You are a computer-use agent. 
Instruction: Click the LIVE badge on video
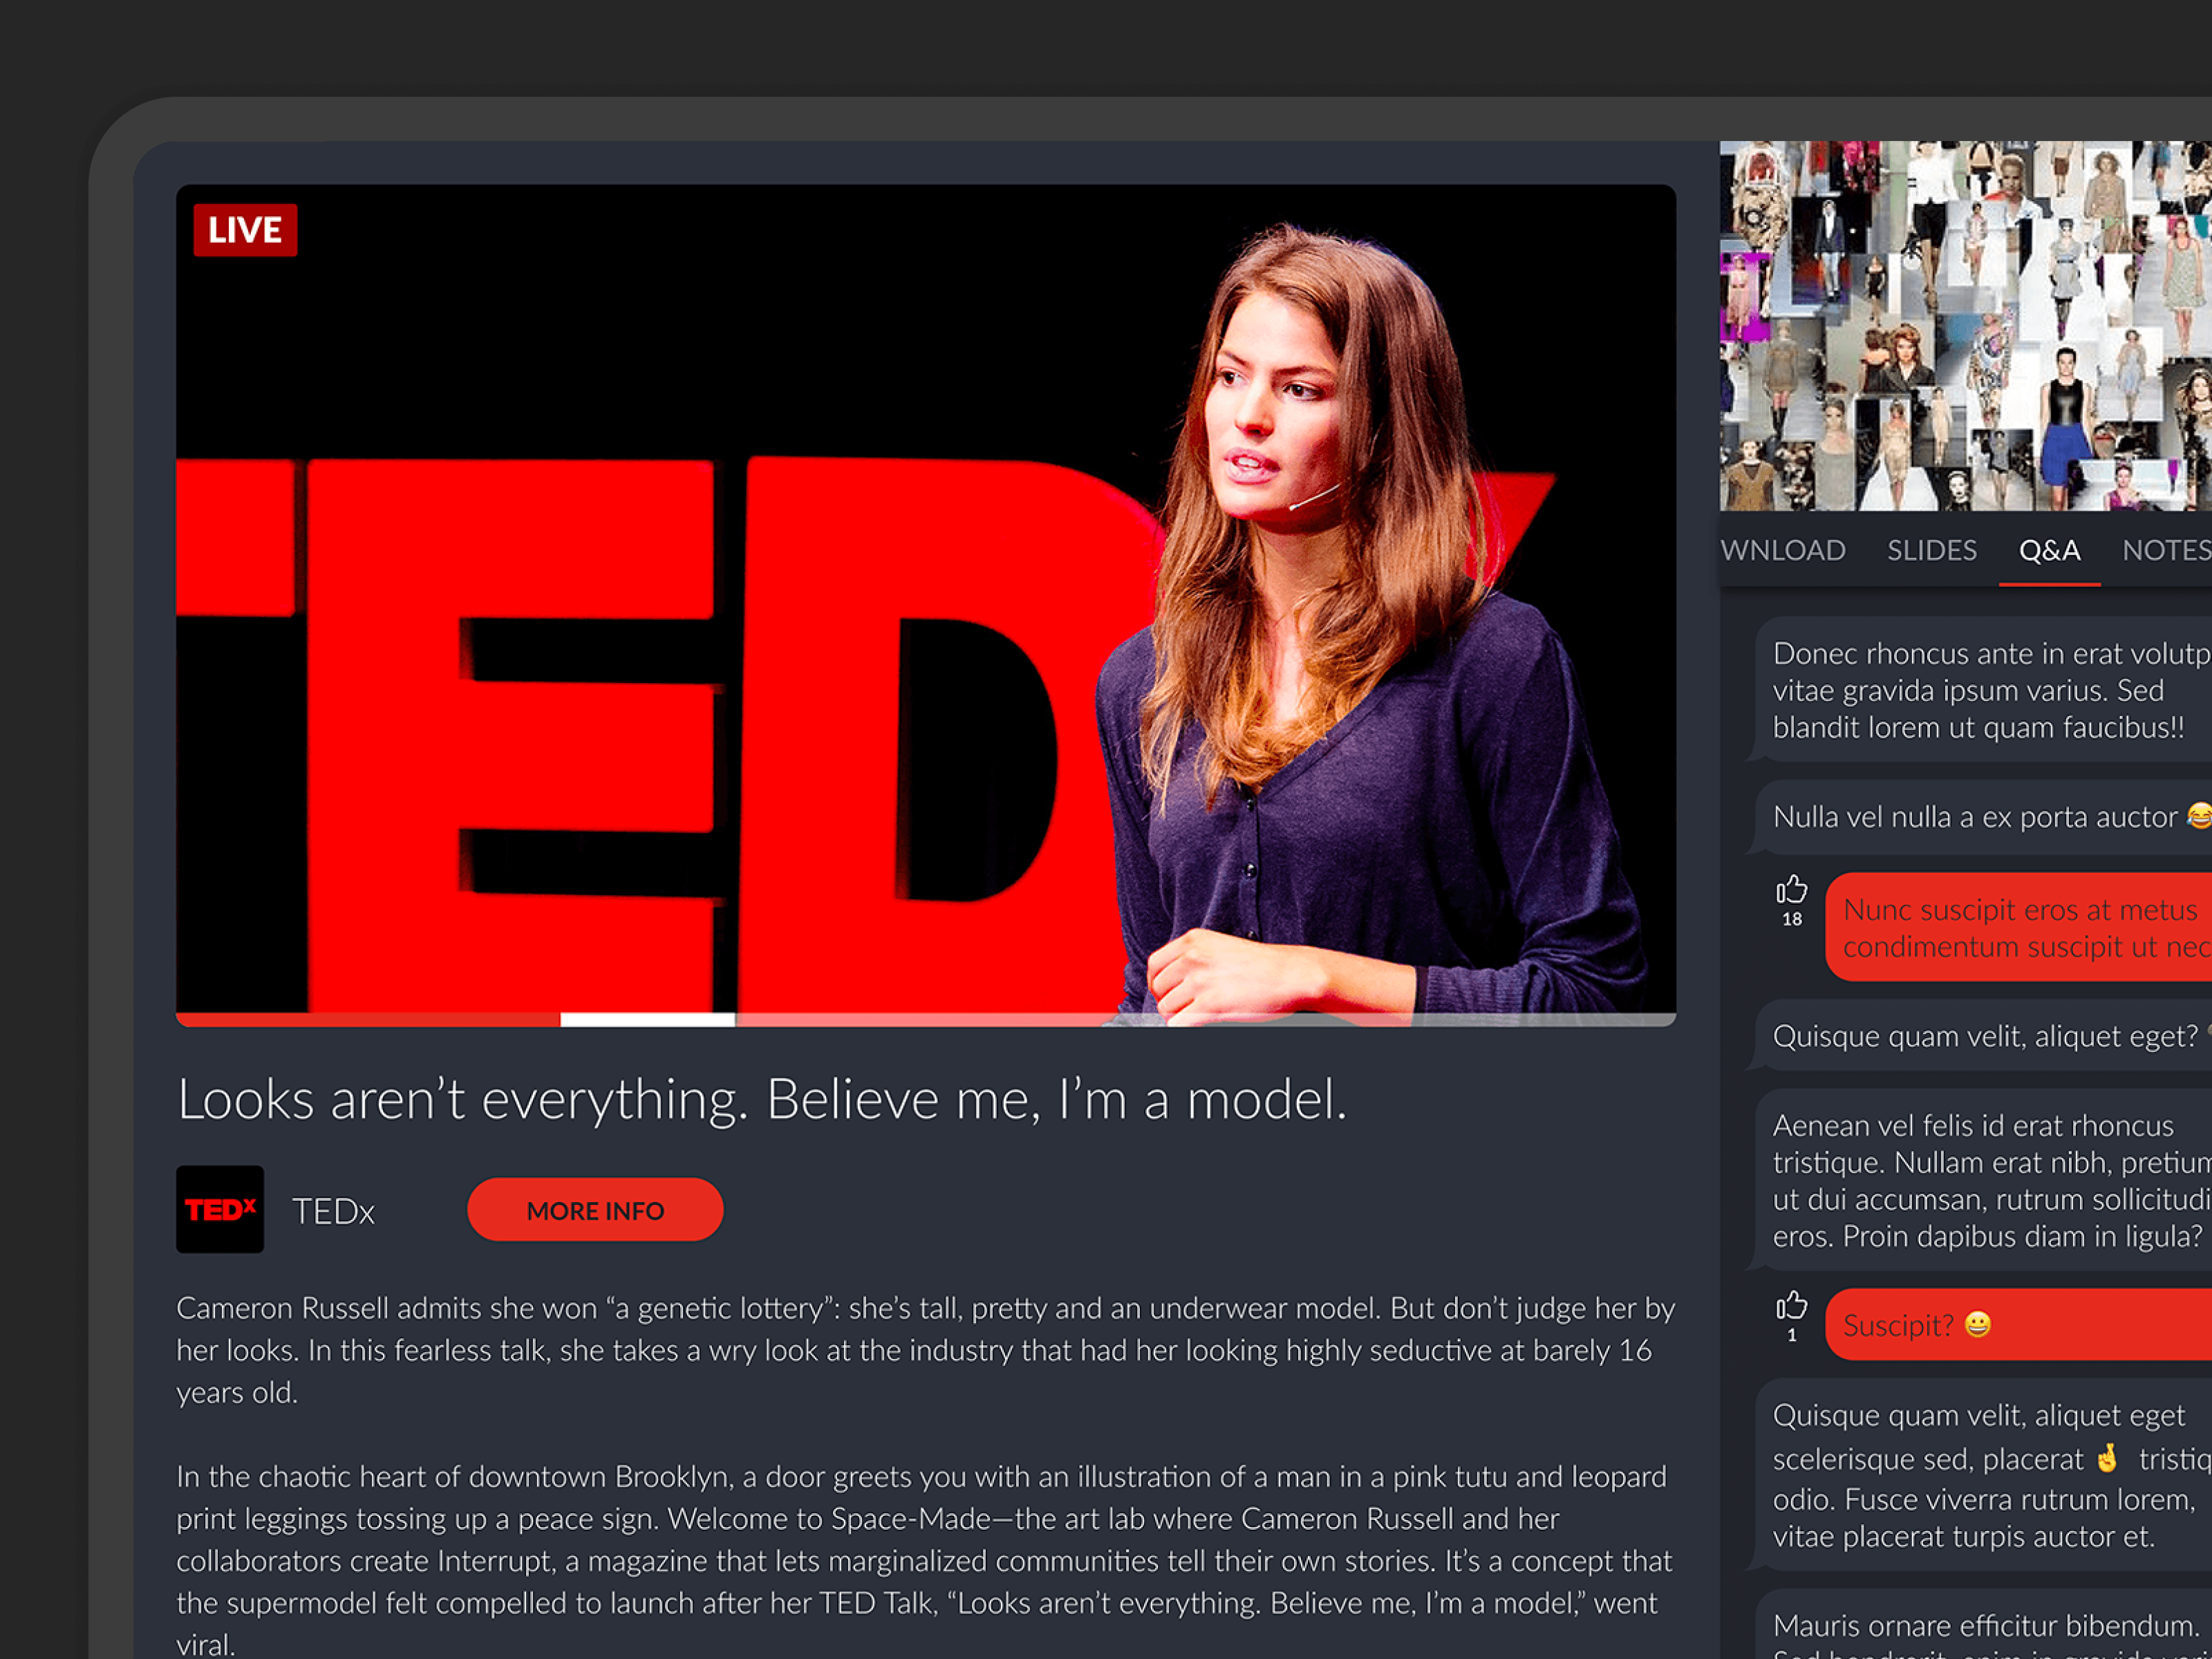pos(245,230)
